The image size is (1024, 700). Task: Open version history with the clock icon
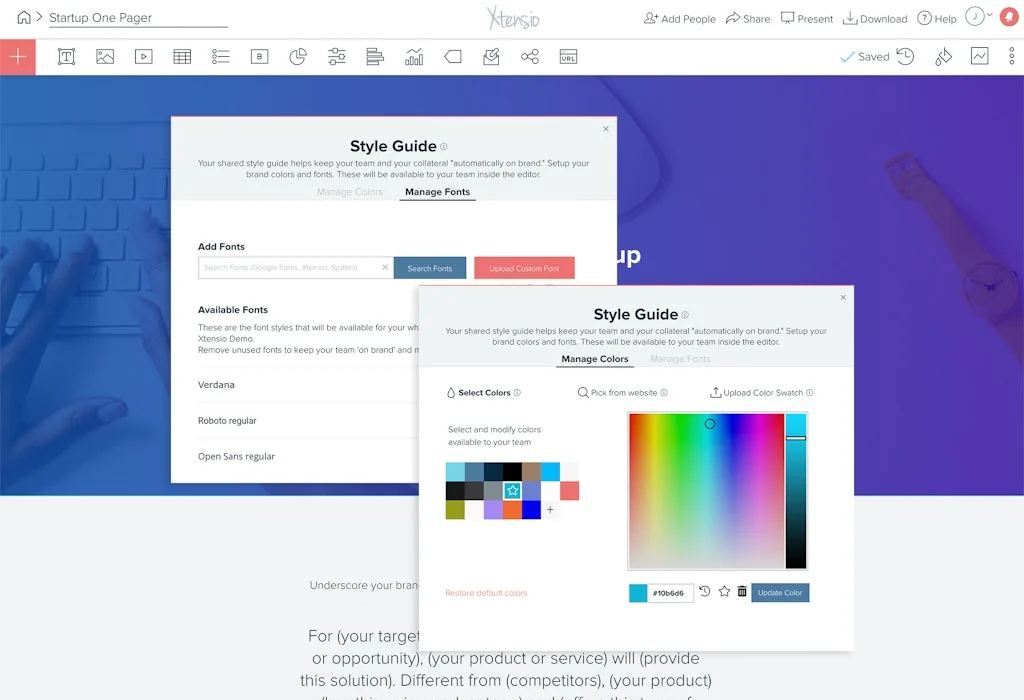click(x=905, y=57)
